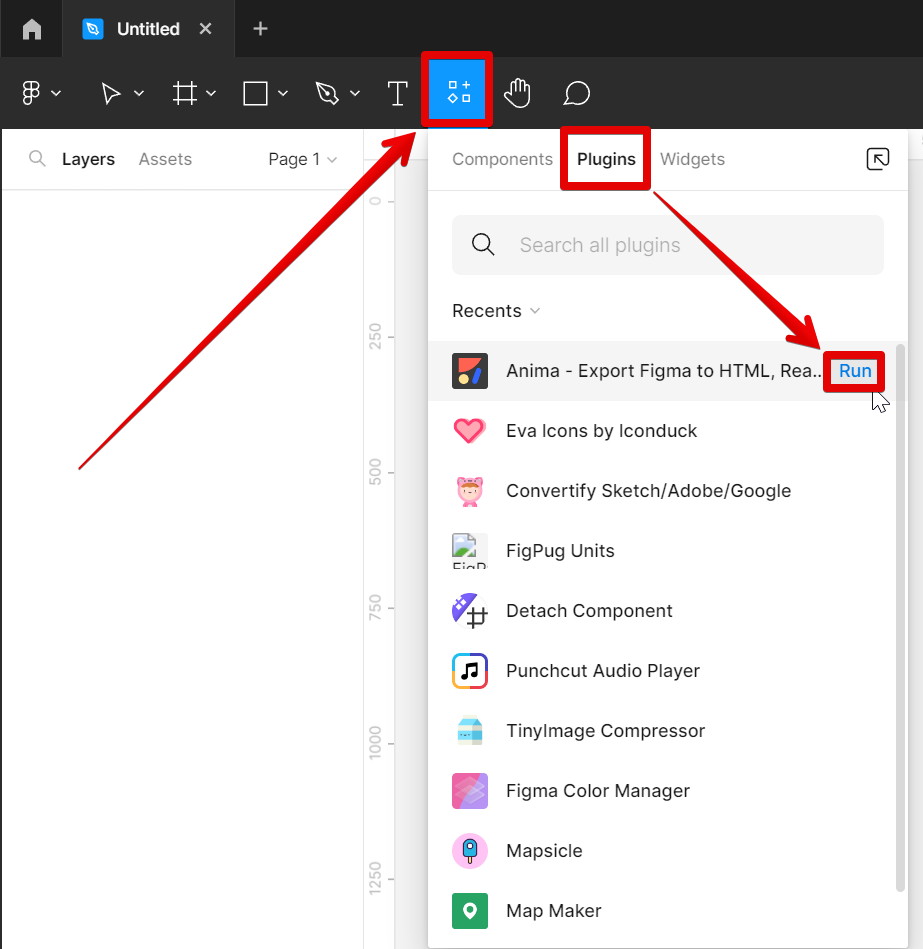Open the Comment tool

[576, 93]
